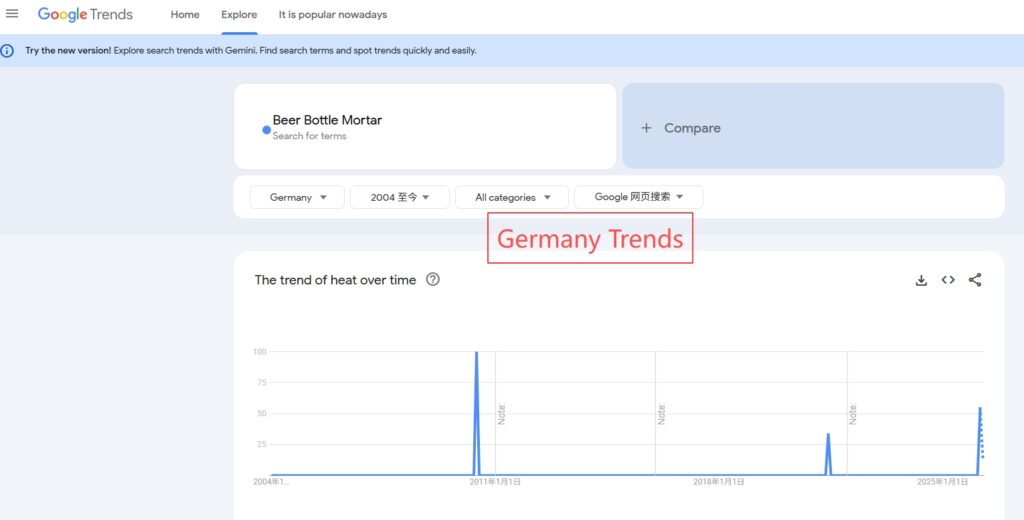
Task: Open the 2004 至今 time range dropdown
Action: click(400, 197)
